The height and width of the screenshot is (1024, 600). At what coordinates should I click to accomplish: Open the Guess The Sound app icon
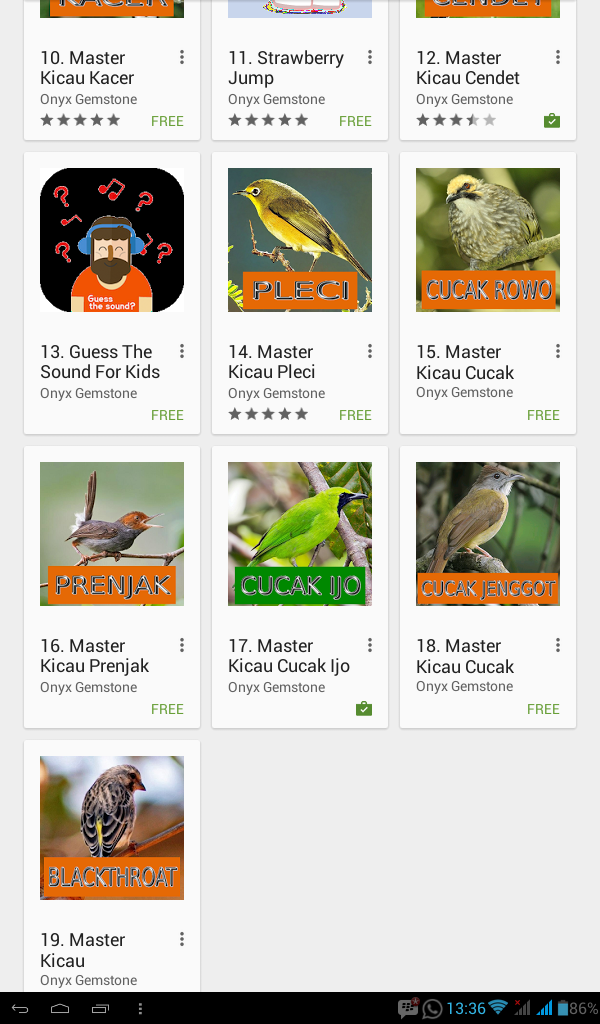pos(112,240)
